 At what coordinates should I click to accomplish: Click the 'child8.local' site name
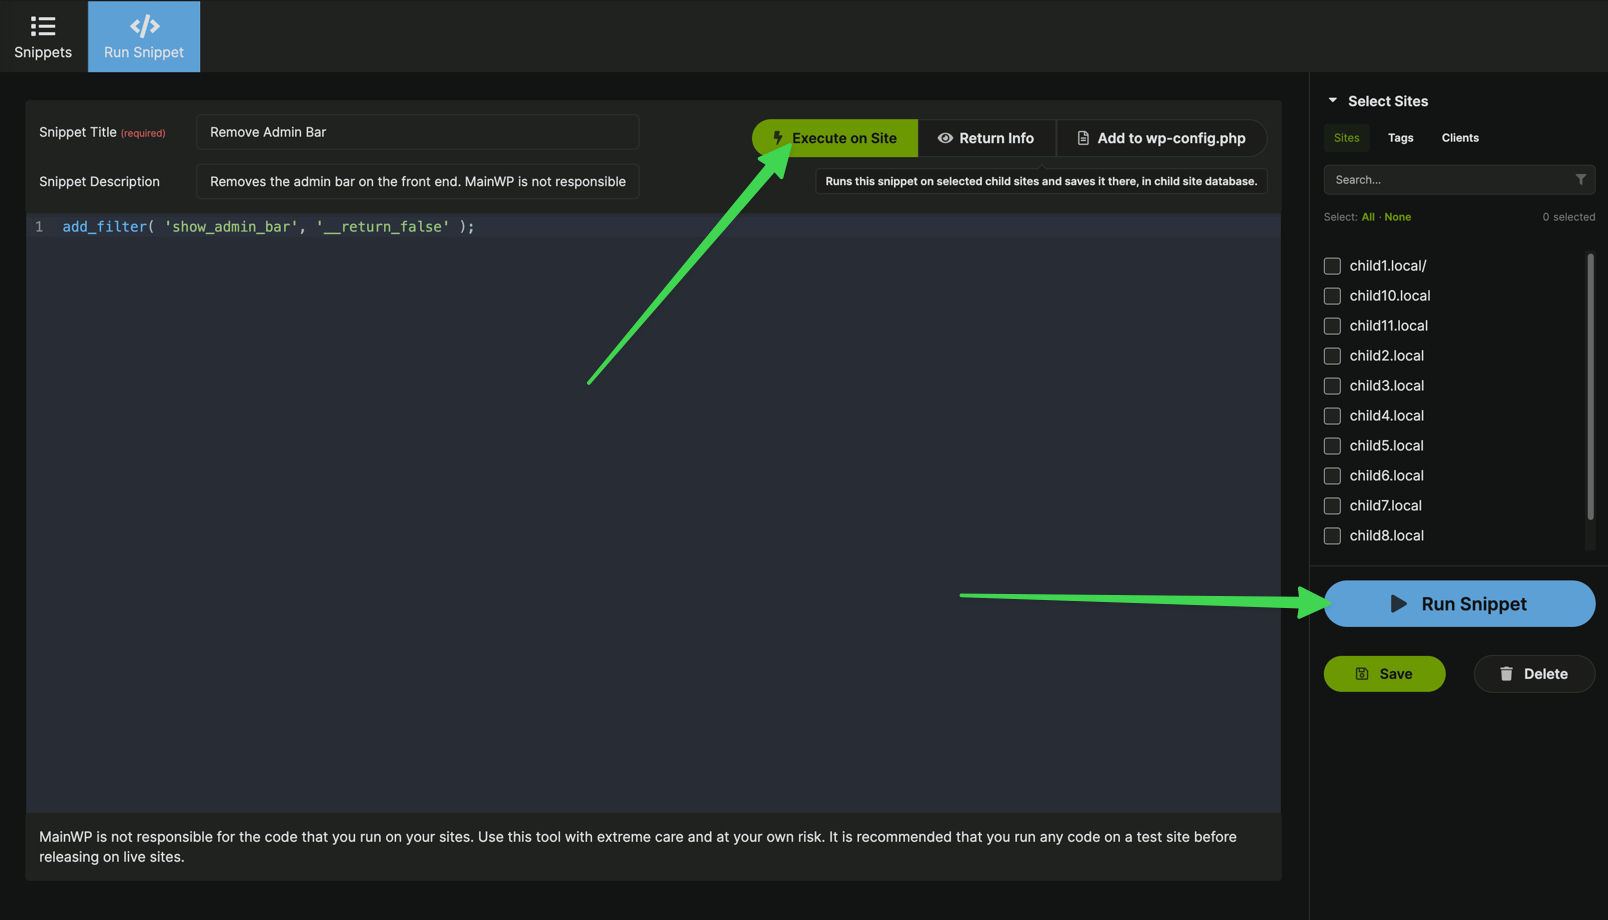click(x=1386, y=536)
